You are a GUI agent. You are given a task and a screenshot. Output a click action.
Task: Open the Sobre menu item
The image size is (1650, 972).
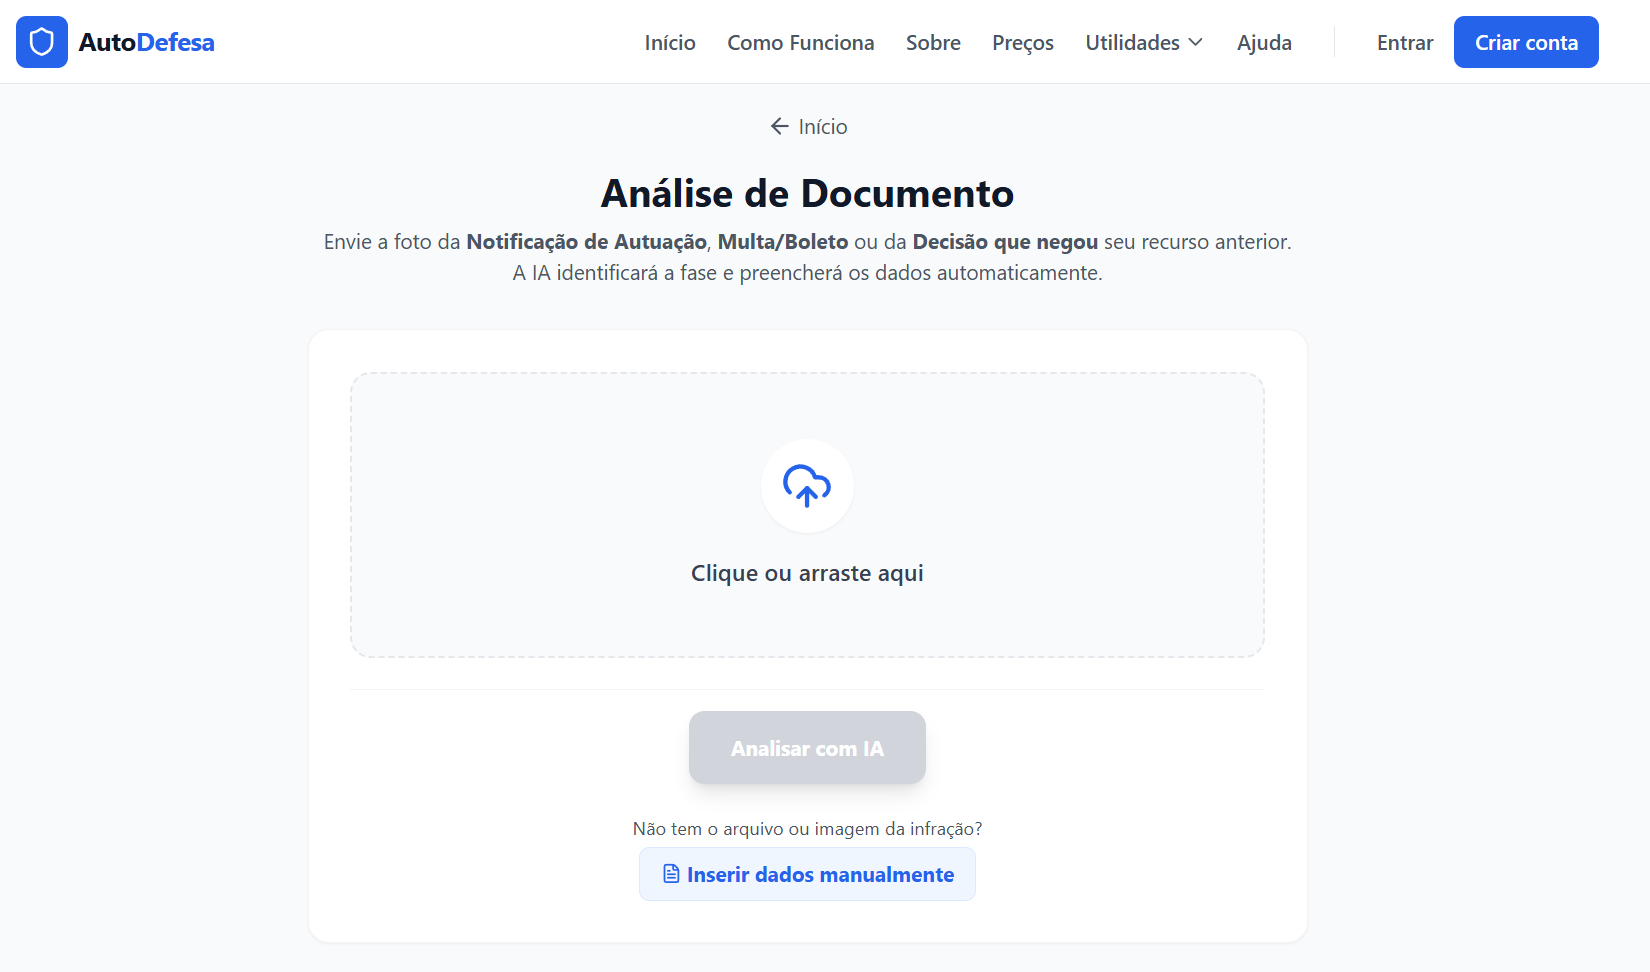[933, 43]
